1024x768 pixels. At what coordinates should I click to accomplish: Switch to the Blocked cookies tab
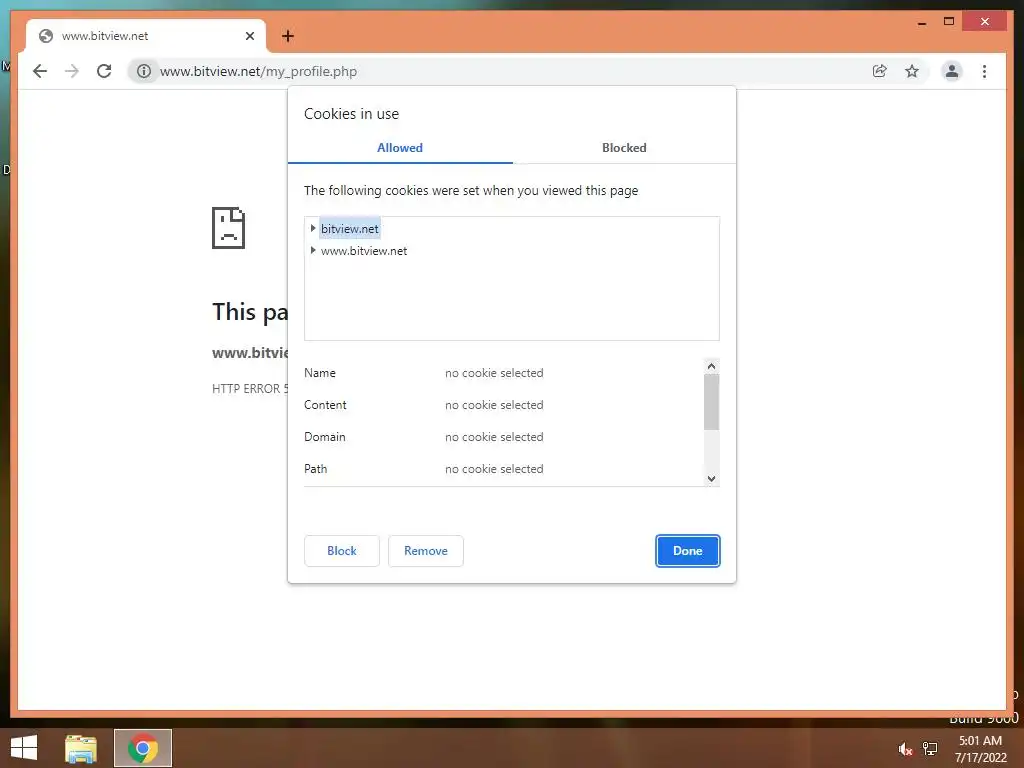(624, 148)
